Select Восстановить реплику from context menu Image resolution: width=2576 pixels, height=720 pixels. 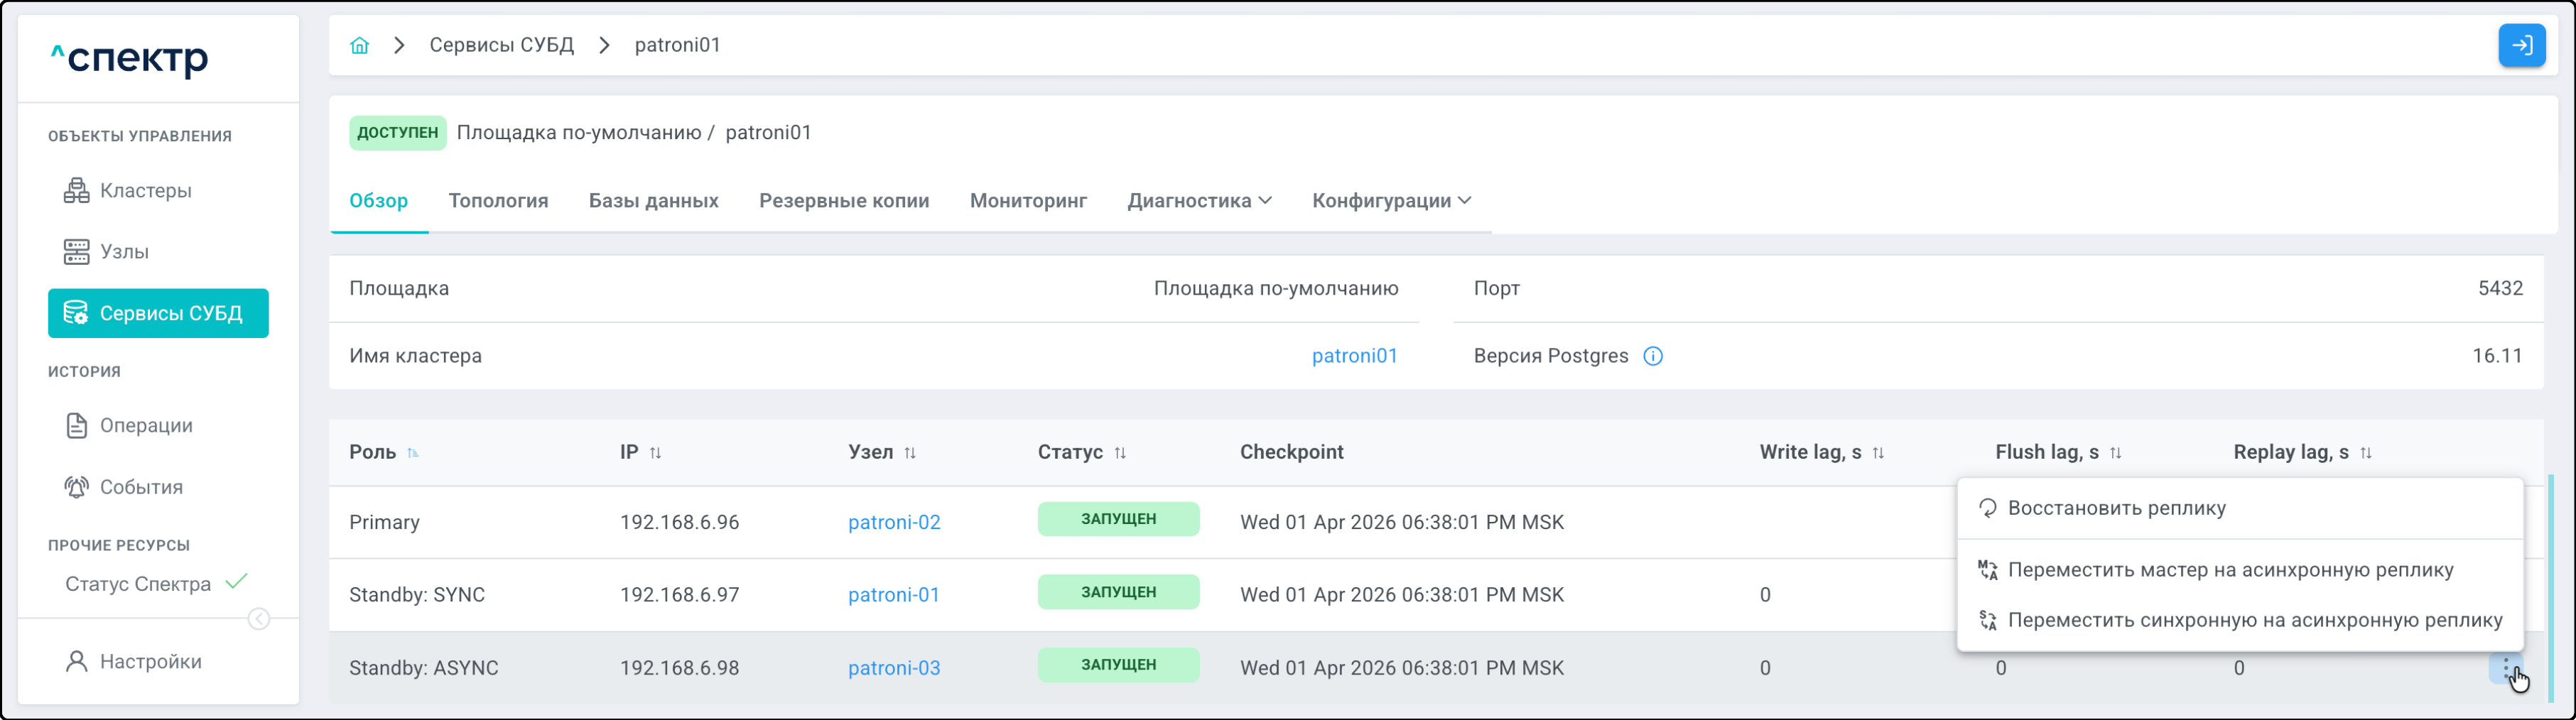click(x=2116, y=508)
